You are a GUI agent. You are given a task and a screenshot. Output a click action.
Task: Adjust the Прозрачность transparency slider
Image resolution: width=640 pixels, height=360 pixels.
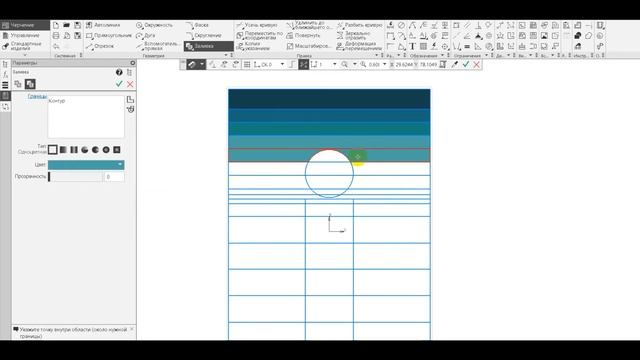coord(75,176)
